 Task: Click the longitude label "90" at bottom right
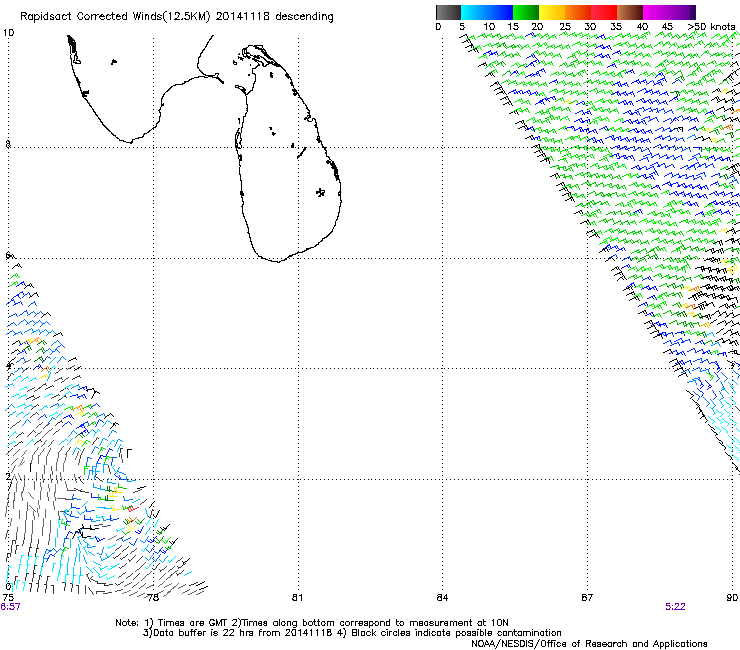click(x=732, y=598)
